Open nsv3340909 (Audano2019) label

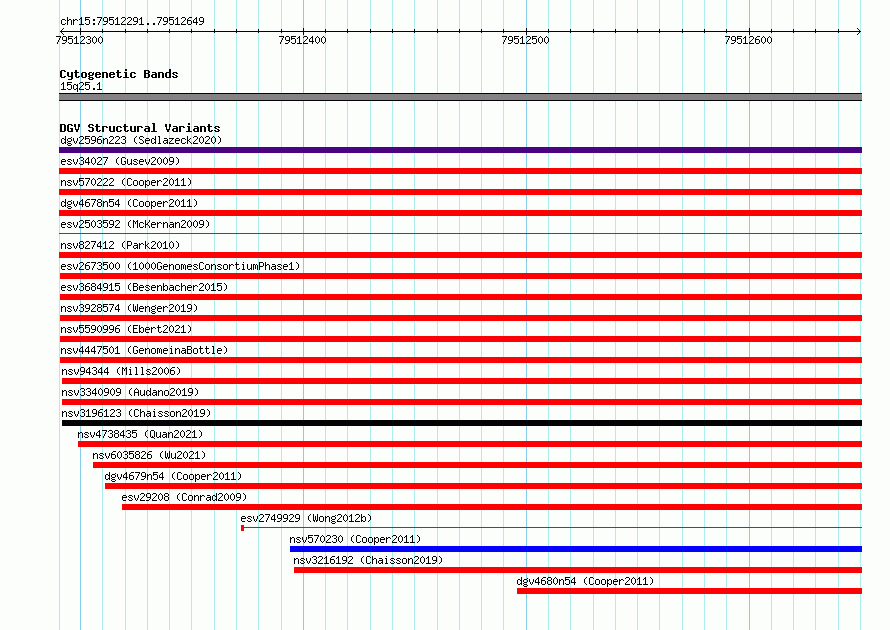[x=130, y=392]
